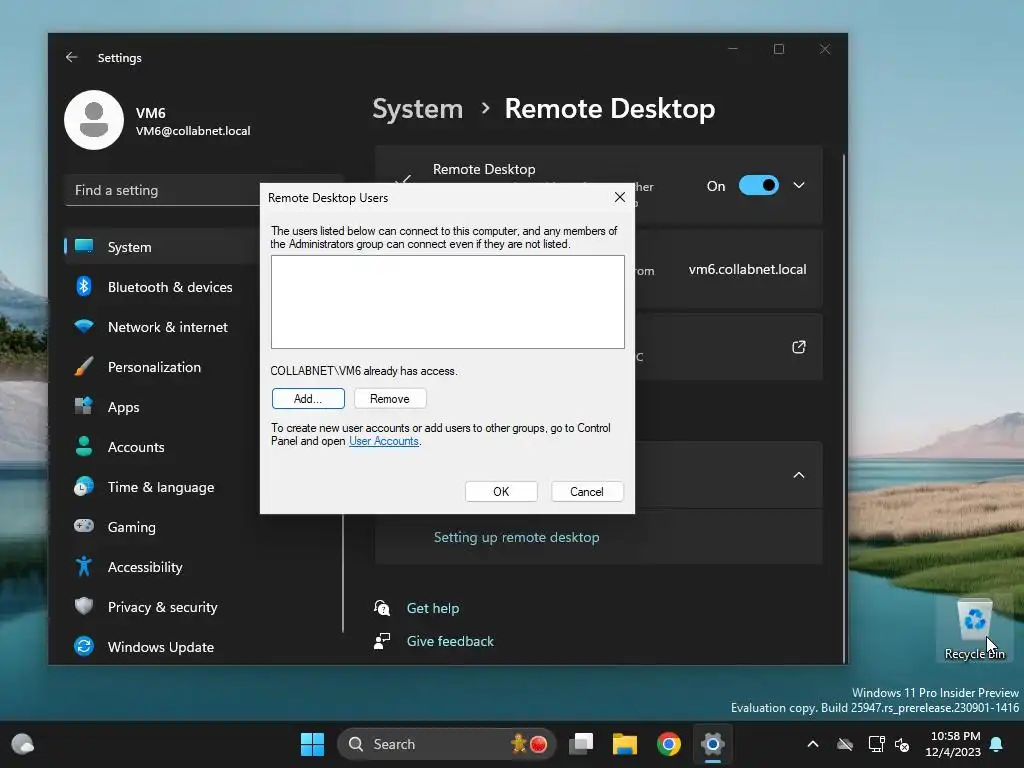Open the clock showing 10:58 PM

coord(953,744)
